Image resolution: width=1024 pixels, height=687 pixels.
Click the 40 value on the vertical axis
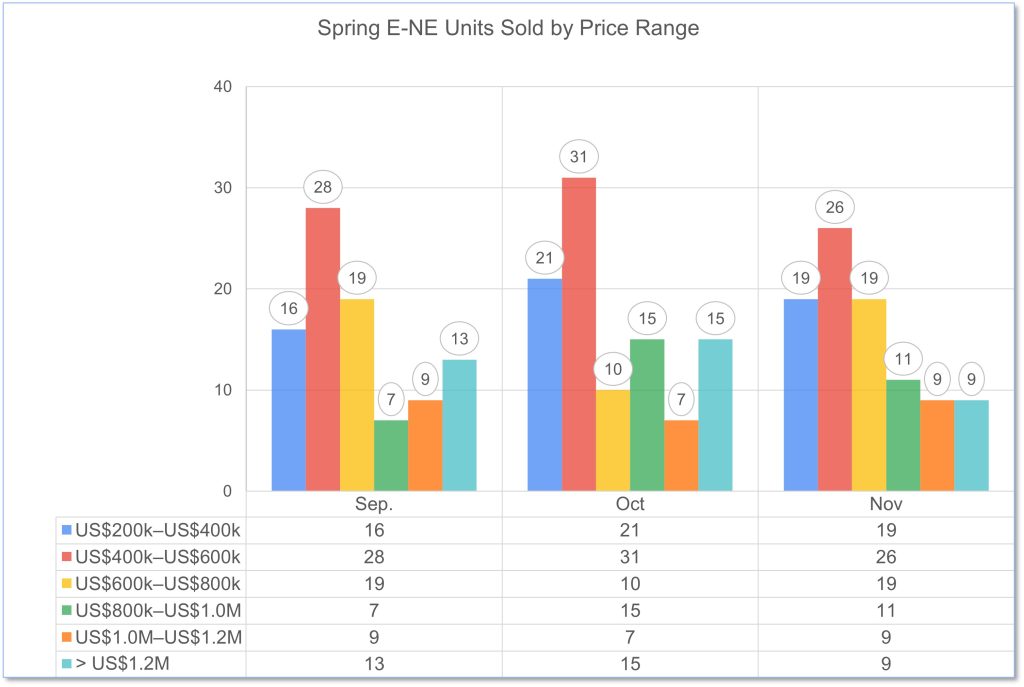223,87
